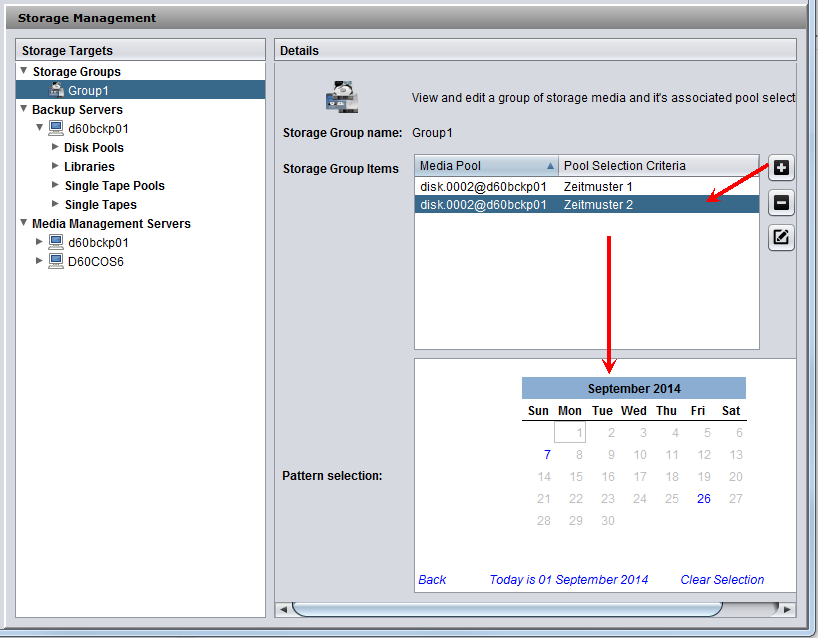Select the D60COS6 tree item label

tap(96, 262)
